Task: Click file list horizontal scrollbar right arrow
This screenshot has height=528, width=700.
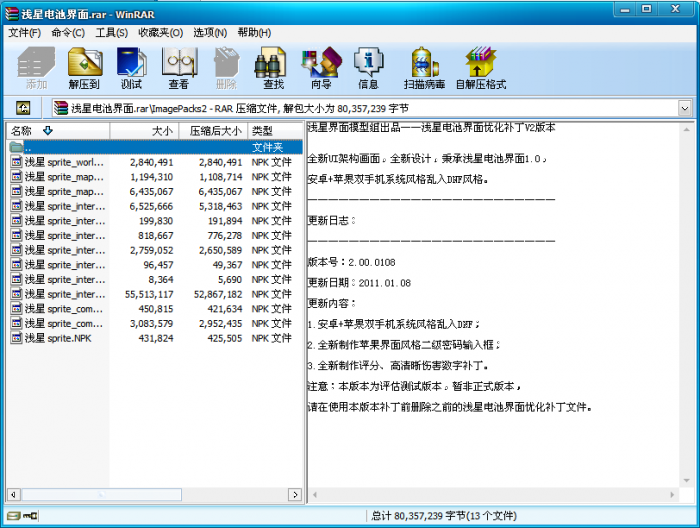Action: click(295, 494)
